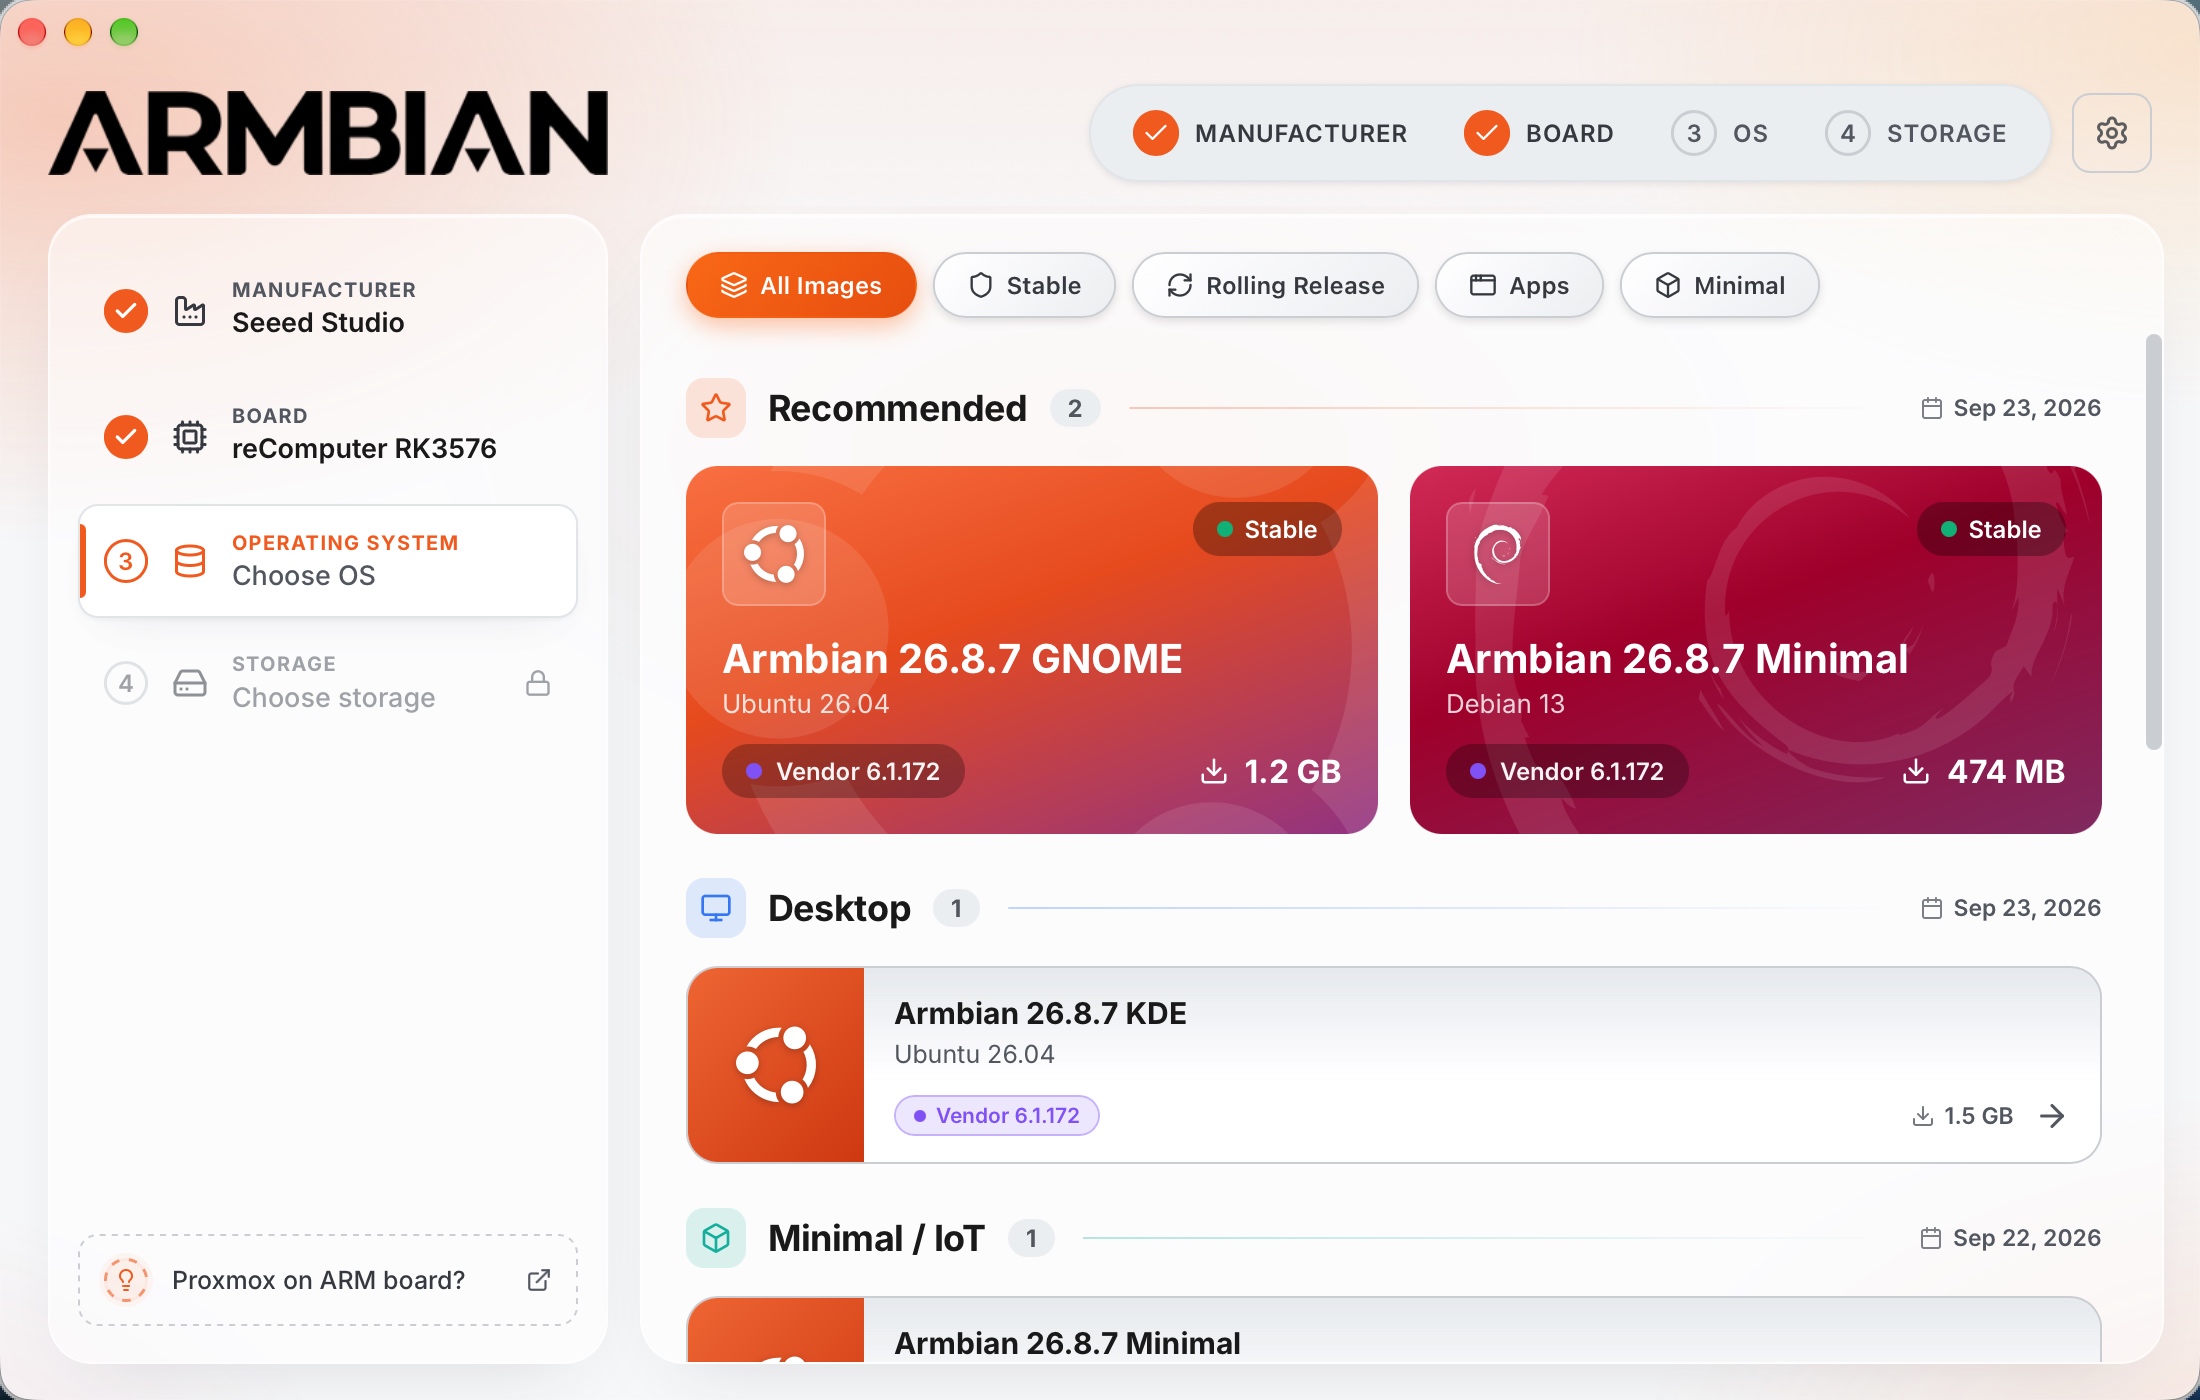The image size is (2200, 1400).
Task: Click the Minimal / IoT section heading
Action: pyautogui.click(x=876, y=1238)
